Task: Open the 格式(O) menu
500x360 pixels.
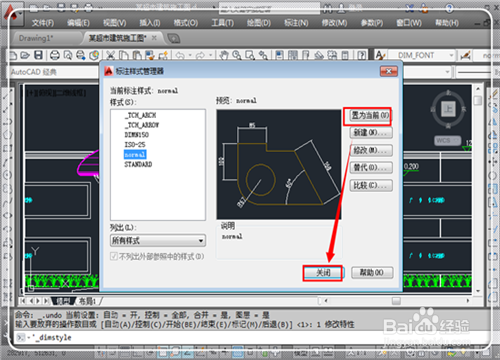Action: click(186, 23)
